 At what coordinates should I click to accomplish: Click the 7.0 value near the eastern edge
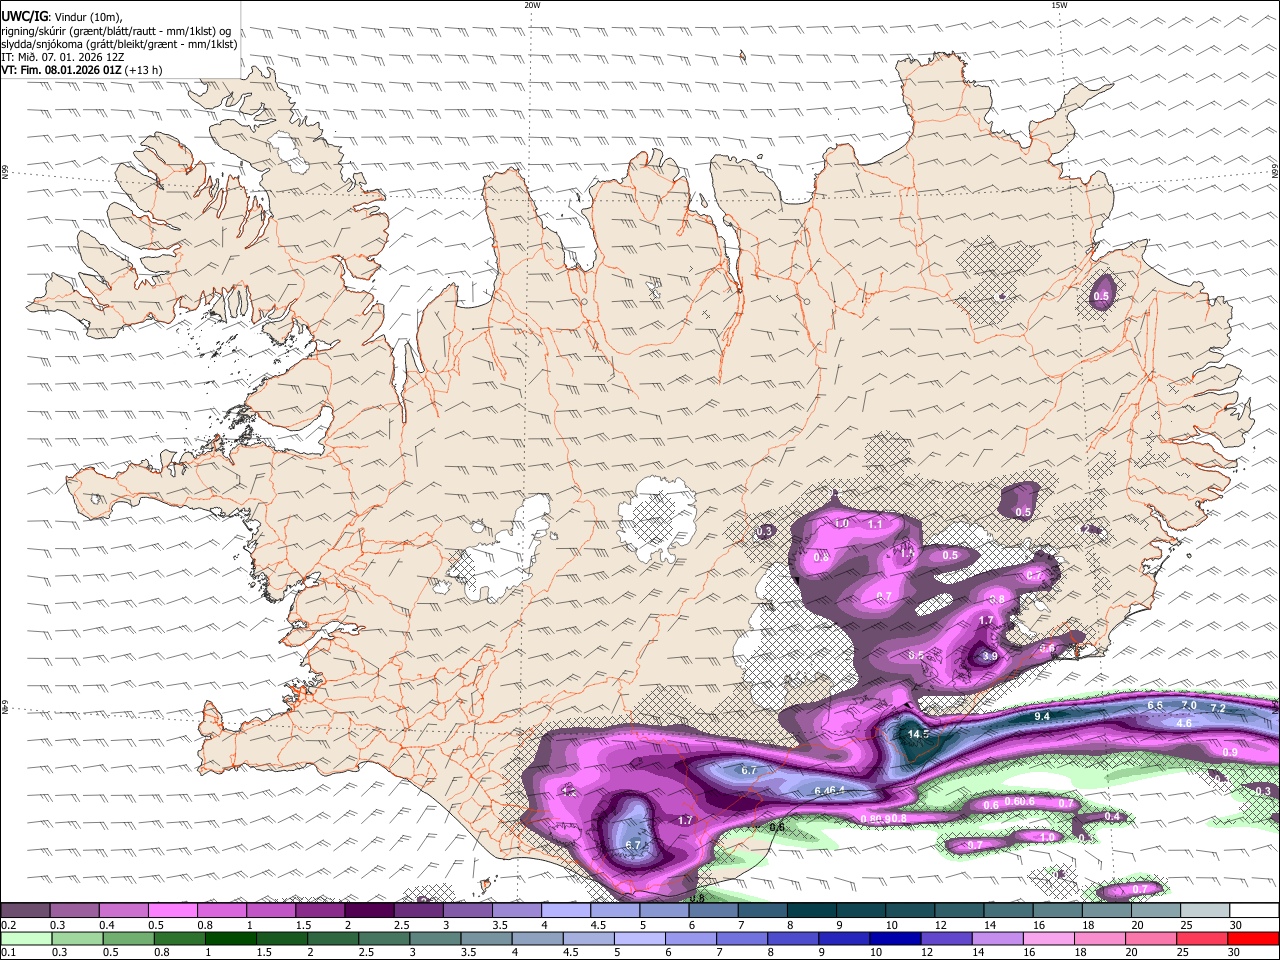1189,706
